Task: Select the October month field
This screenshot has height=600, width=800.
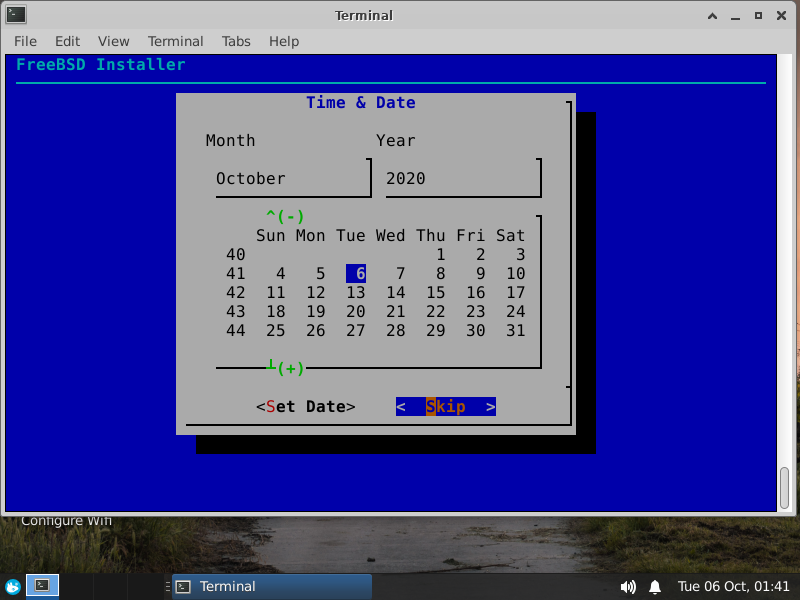Action: [293, 179]
